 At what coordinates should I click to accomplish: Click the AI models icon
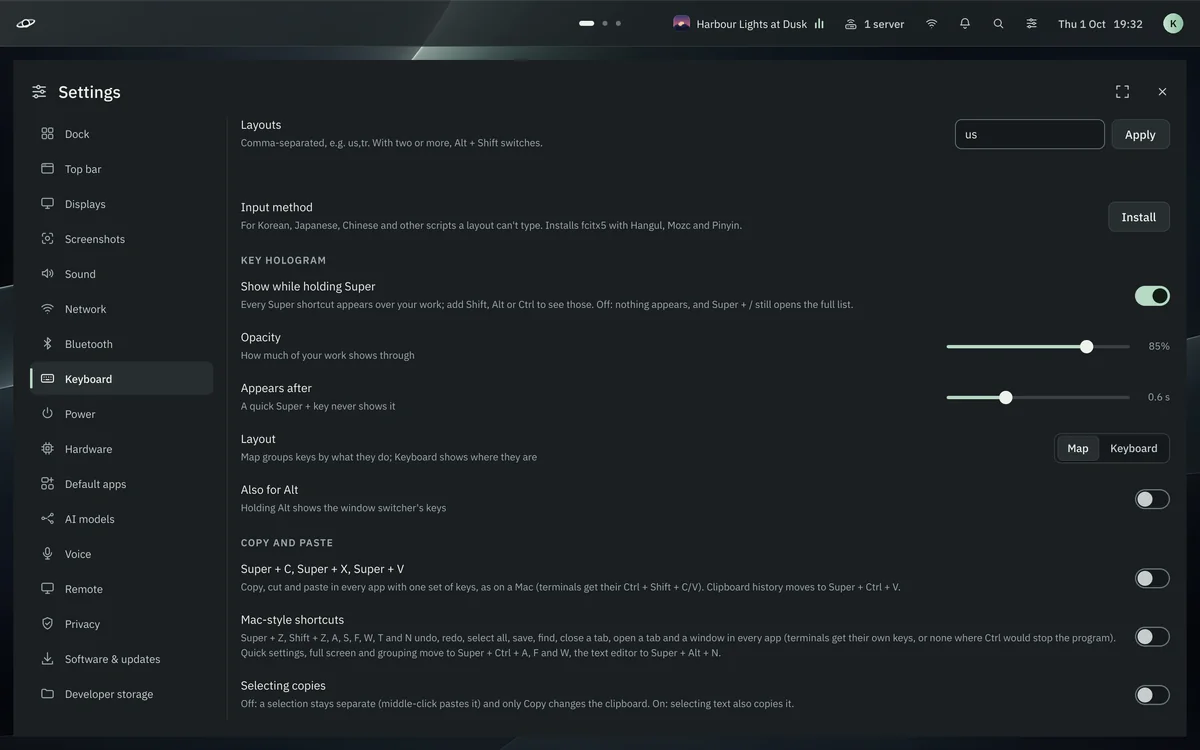(47, 519)
